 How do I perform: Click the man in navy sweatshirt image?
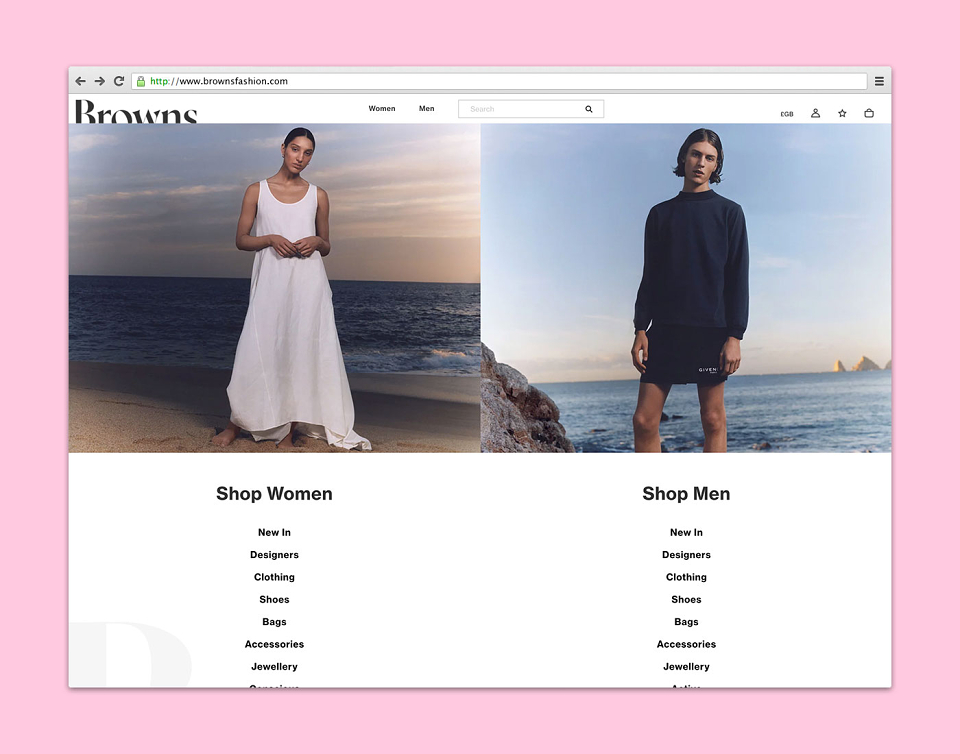(x=686, y=288)
